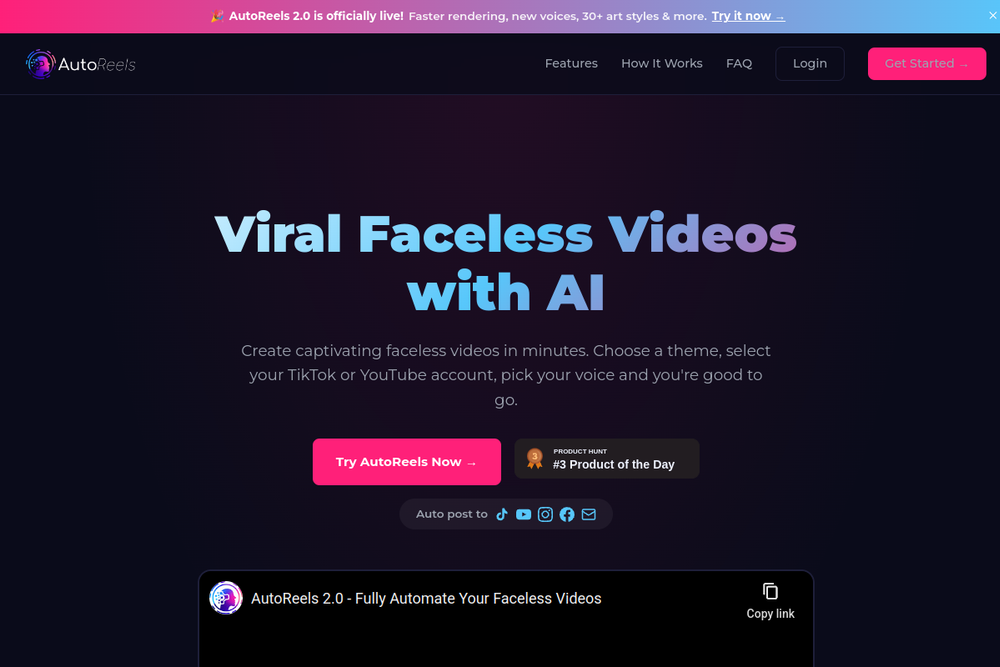Follow the Try it now banner link

[x=748, y=16]
